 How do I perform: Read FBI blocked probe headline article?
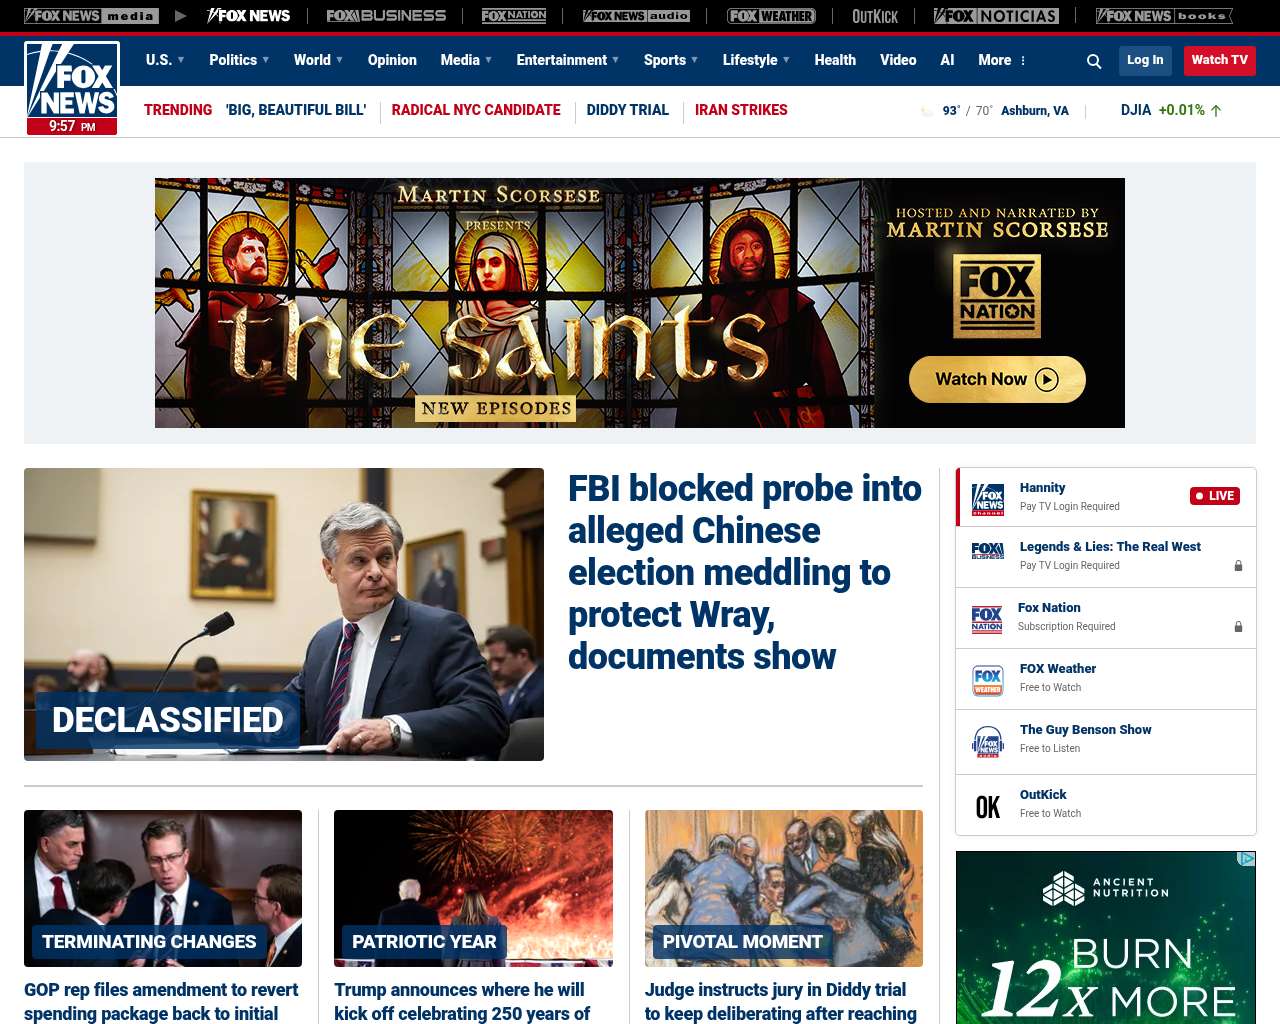pos(745,572)
